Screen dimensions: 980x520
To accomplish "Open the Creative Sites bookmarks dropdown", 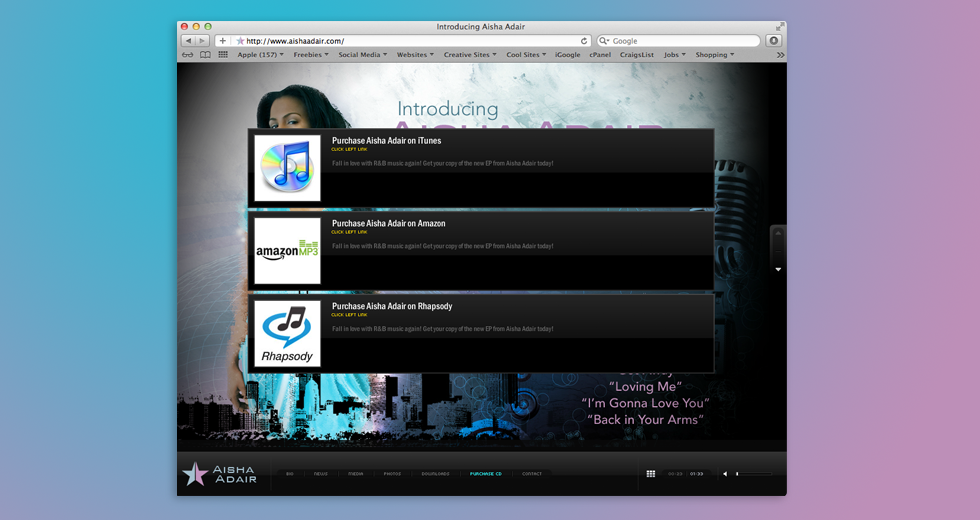I will point(470,55).
